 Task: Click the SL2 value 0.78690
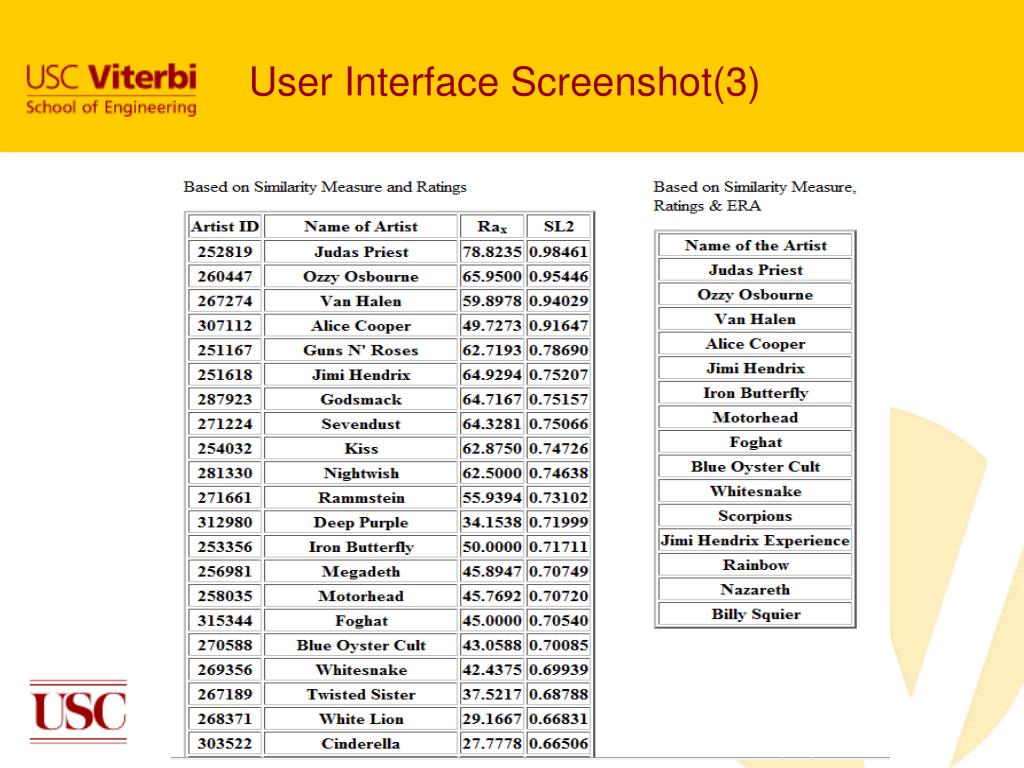[558, 350]
